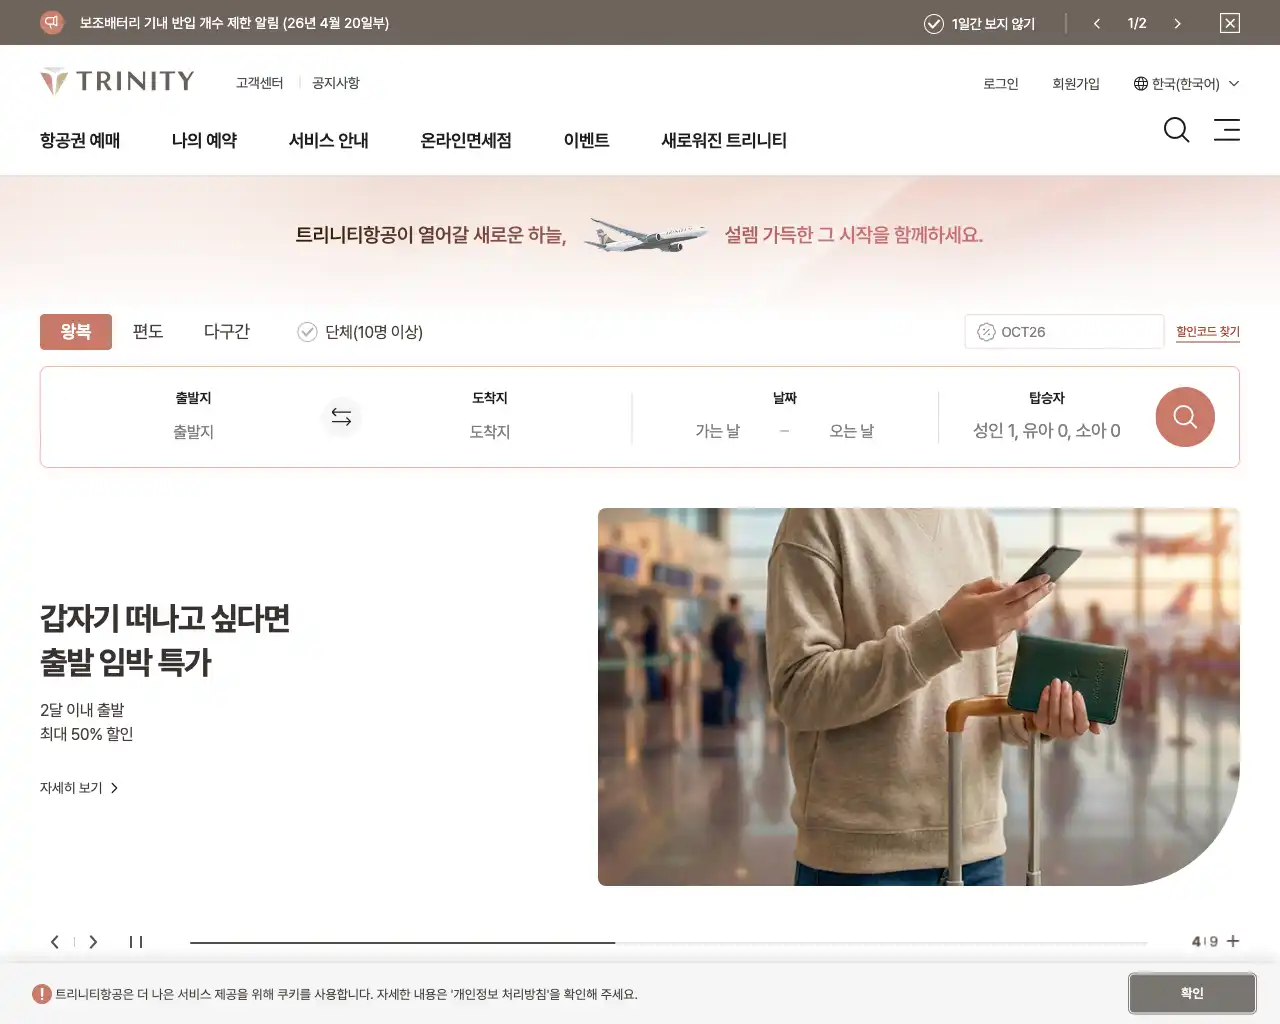Open the 할인코드 찾기 link

pos(1208,332)
